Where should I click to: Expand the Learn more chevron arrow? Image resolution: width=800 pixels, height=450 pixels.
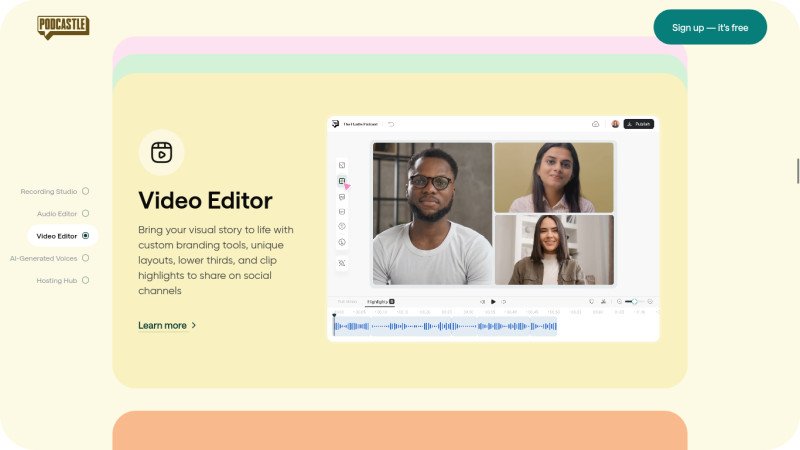194,325
